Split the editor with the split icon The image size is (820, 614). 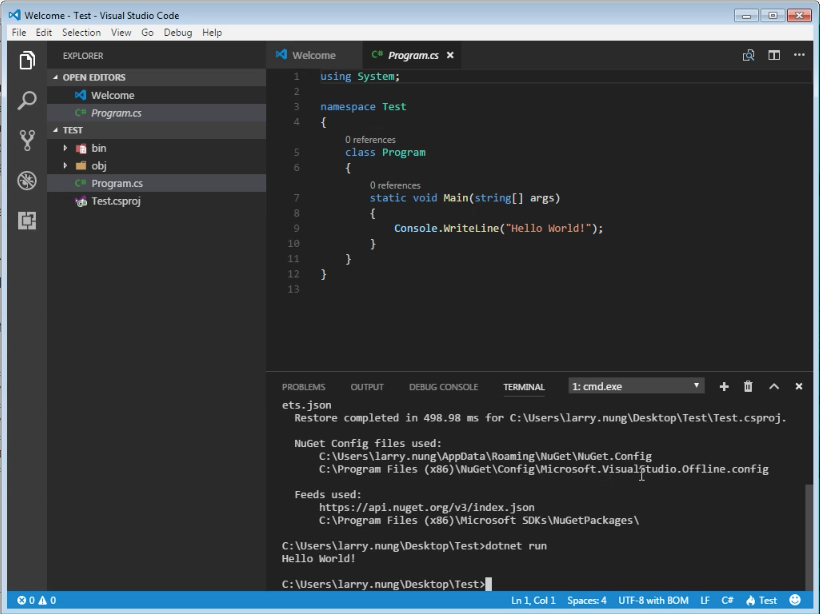point(774,55)
